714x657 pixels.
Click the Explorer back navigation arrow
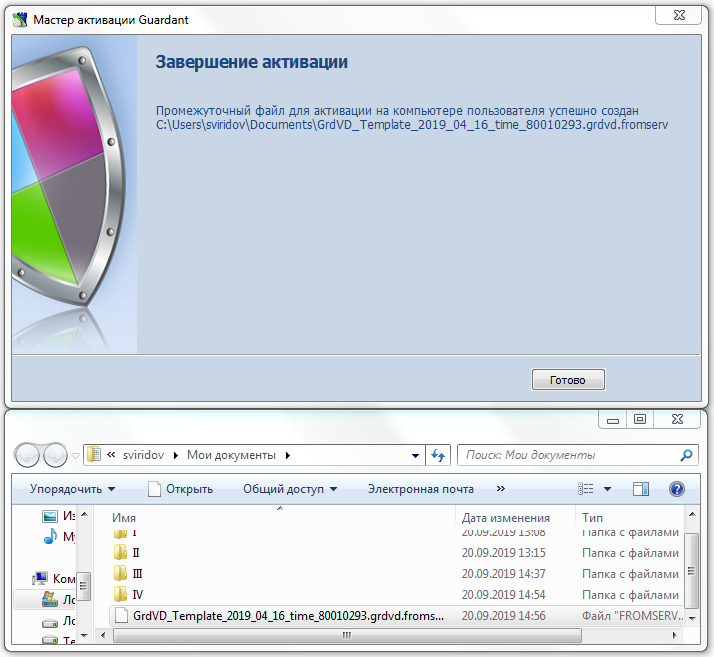[x=29, y=455]
